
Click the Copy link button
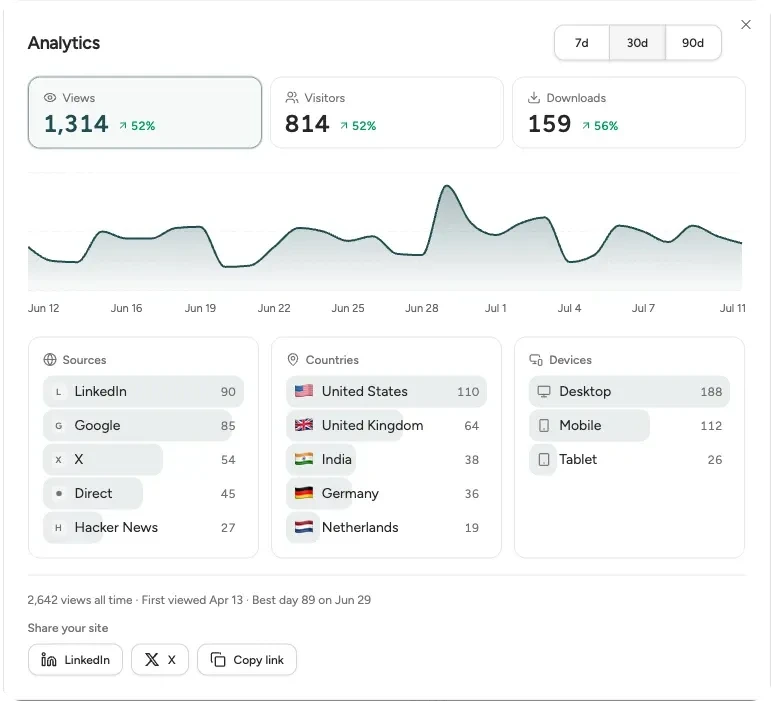(247, 660)
